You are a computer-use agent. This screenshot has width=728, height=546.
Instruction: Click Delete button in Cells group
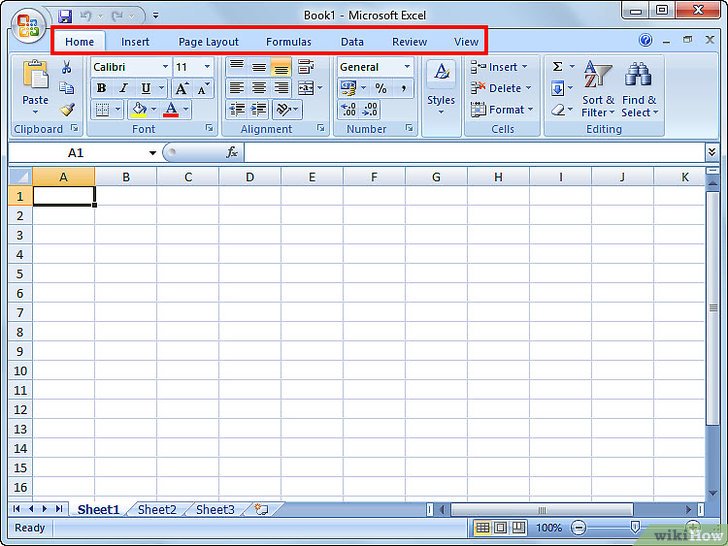(x=501, y=88)
